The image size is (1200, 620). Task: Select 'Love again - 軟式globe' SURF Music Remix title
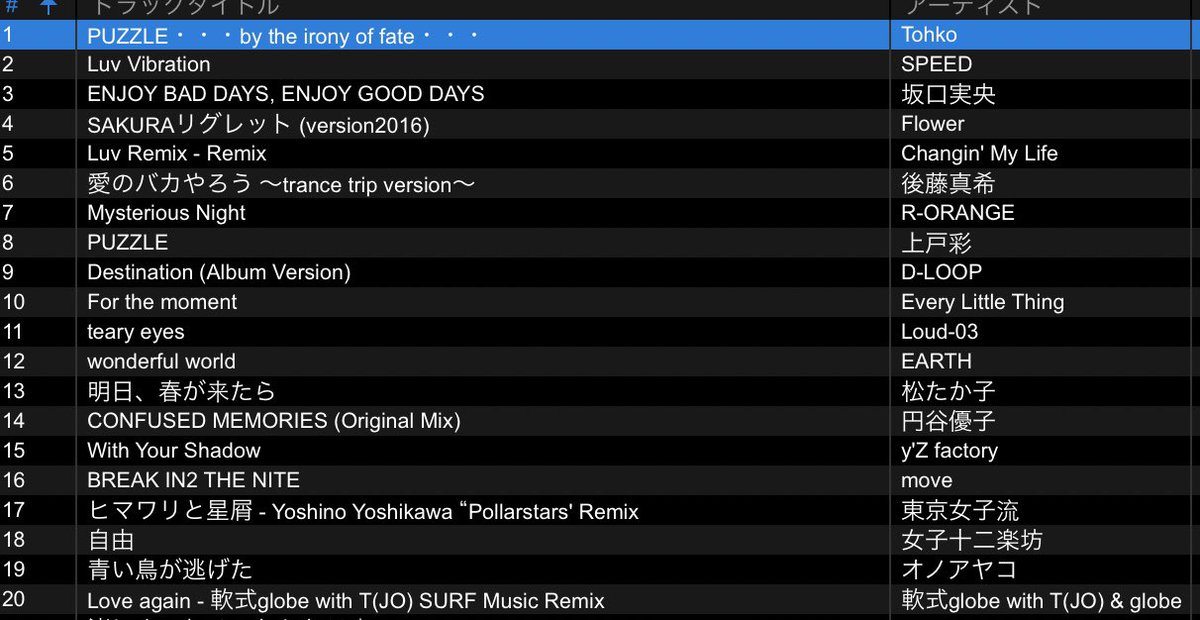[346, 601]
